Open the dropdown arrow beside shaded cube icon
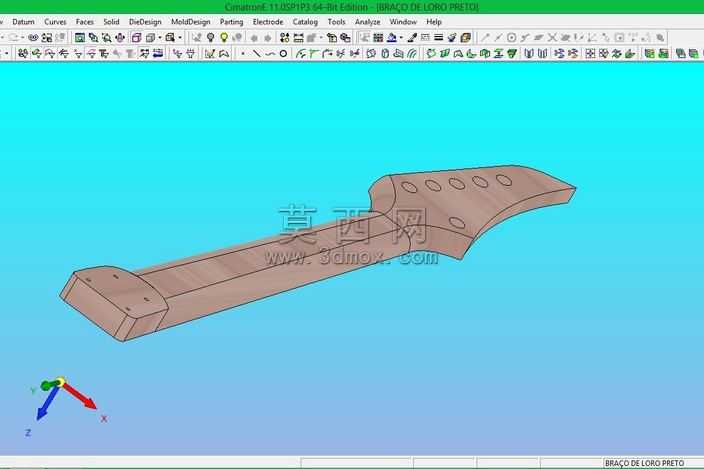This screenshot has height=469, width=704. click(159, 38)
